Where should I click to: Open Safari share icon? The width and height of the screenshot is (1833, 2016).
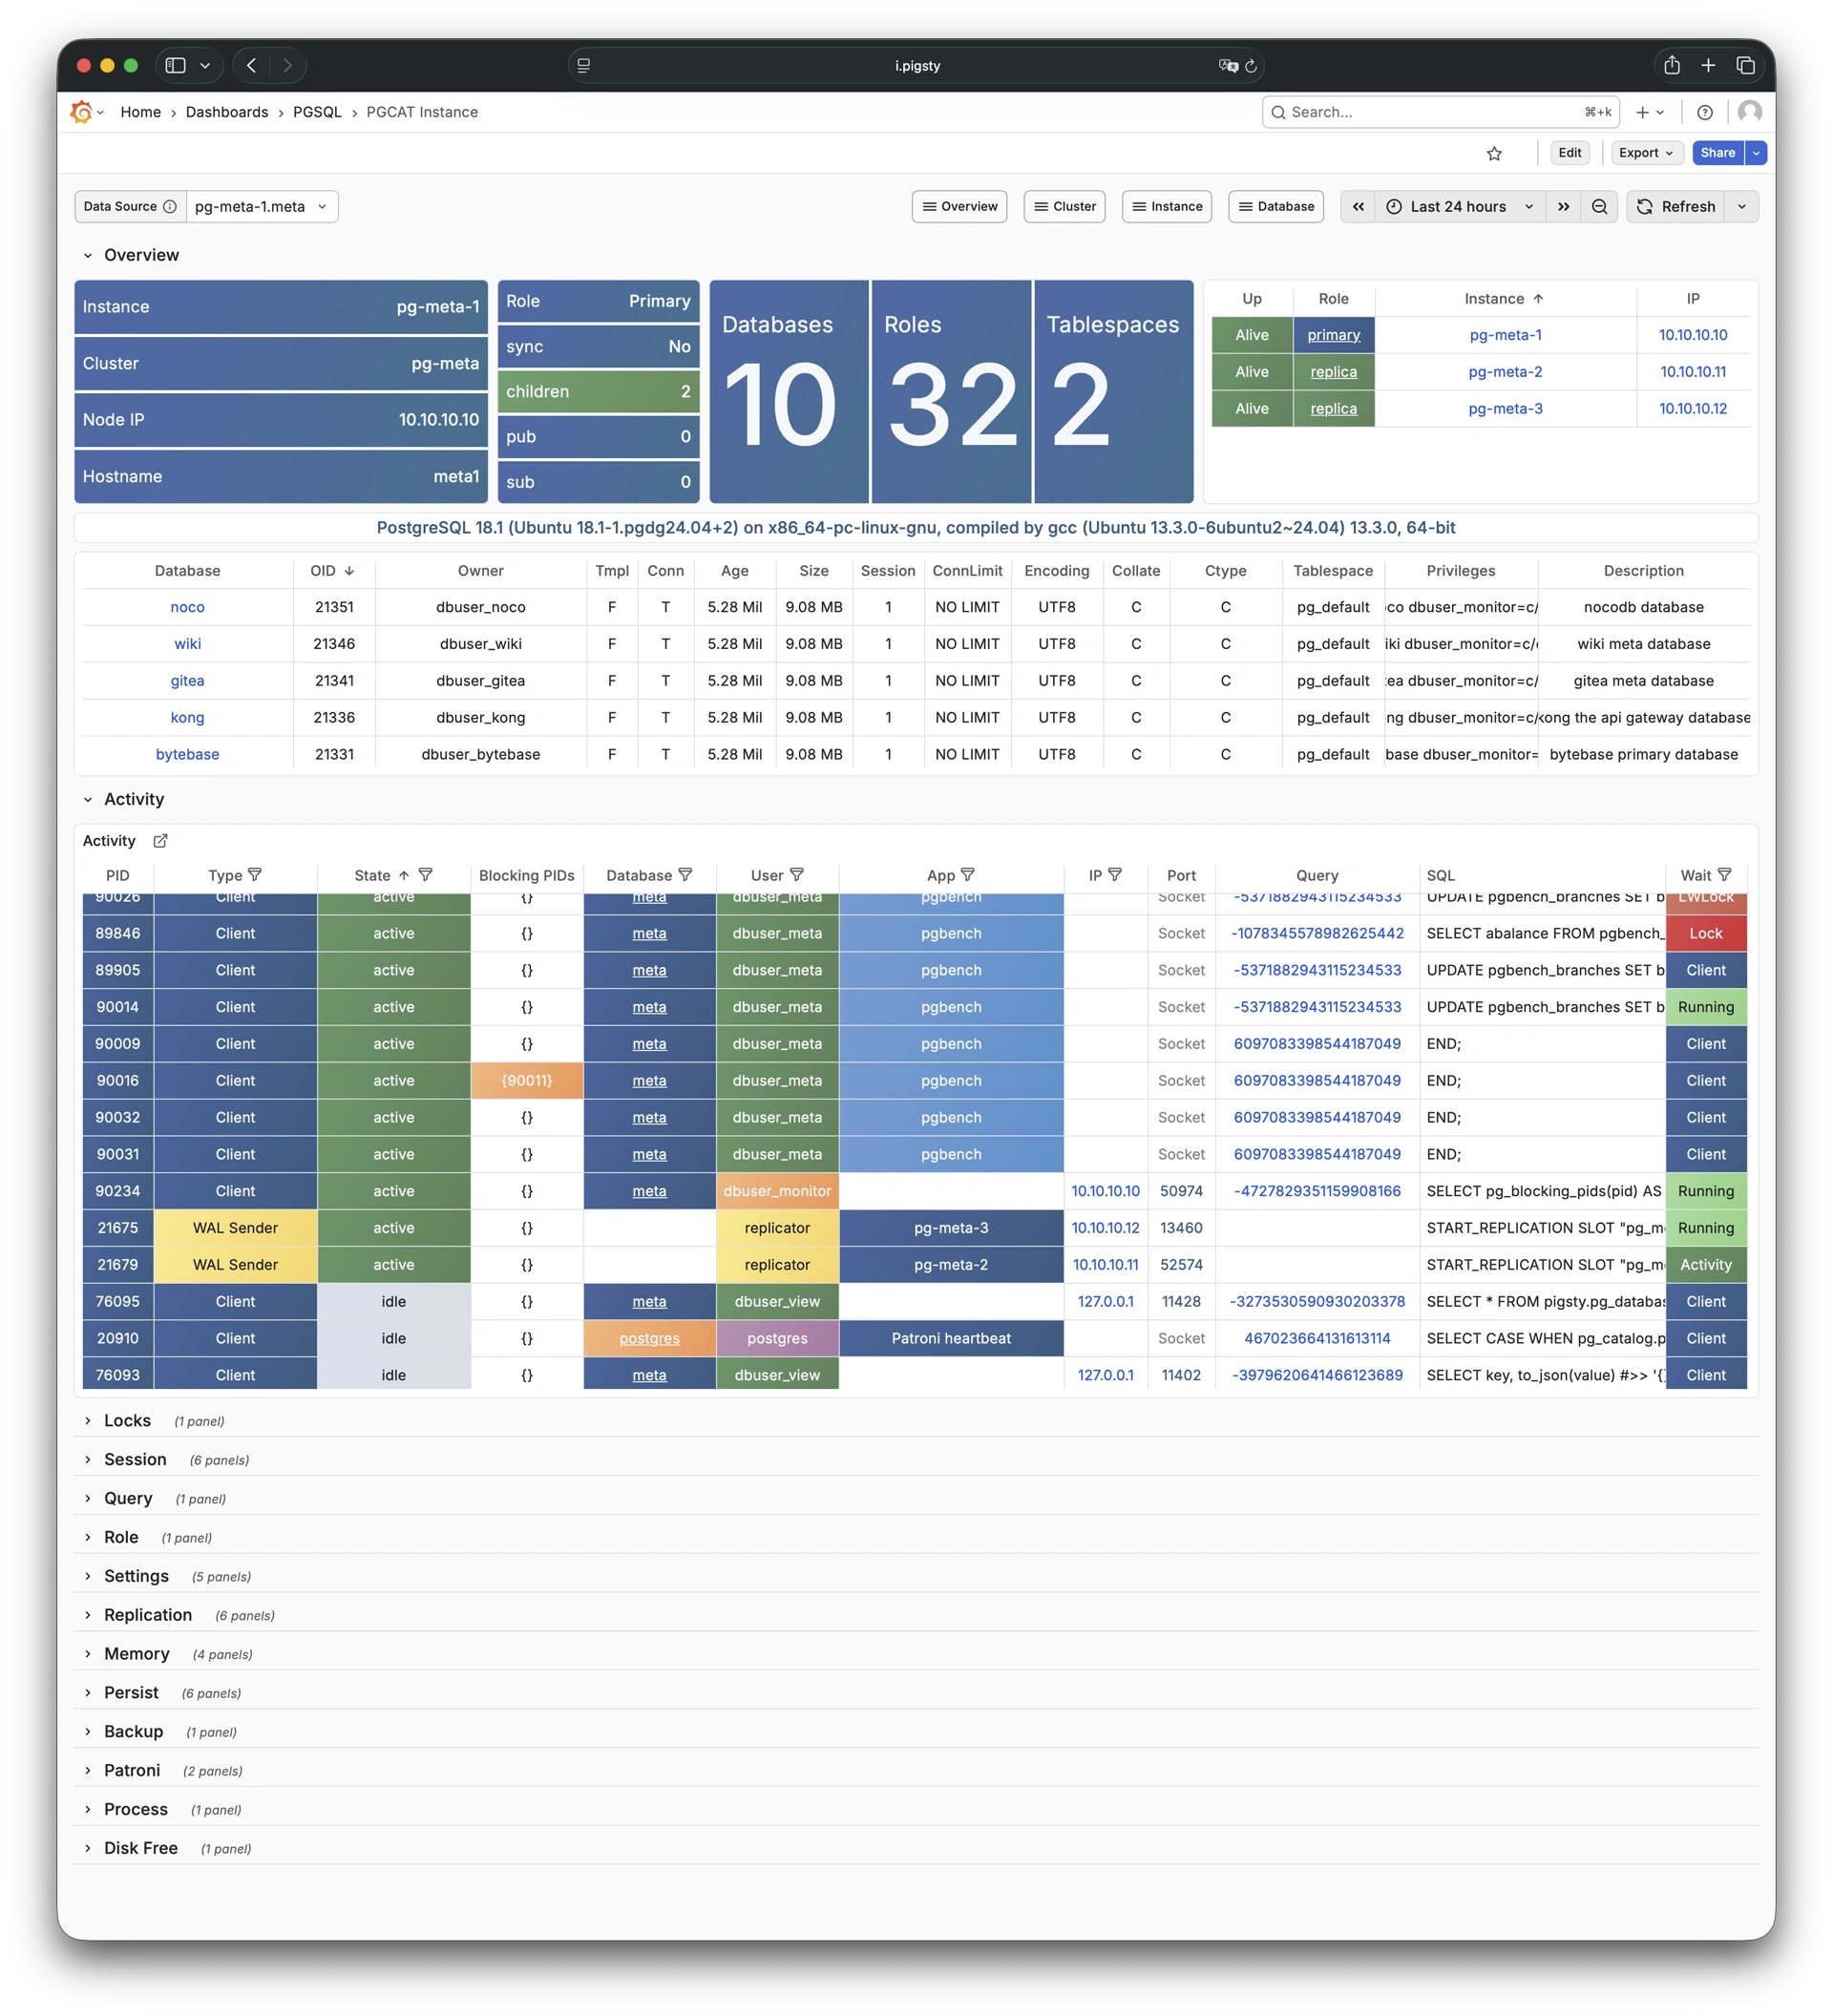click(x=1671, y=65)
